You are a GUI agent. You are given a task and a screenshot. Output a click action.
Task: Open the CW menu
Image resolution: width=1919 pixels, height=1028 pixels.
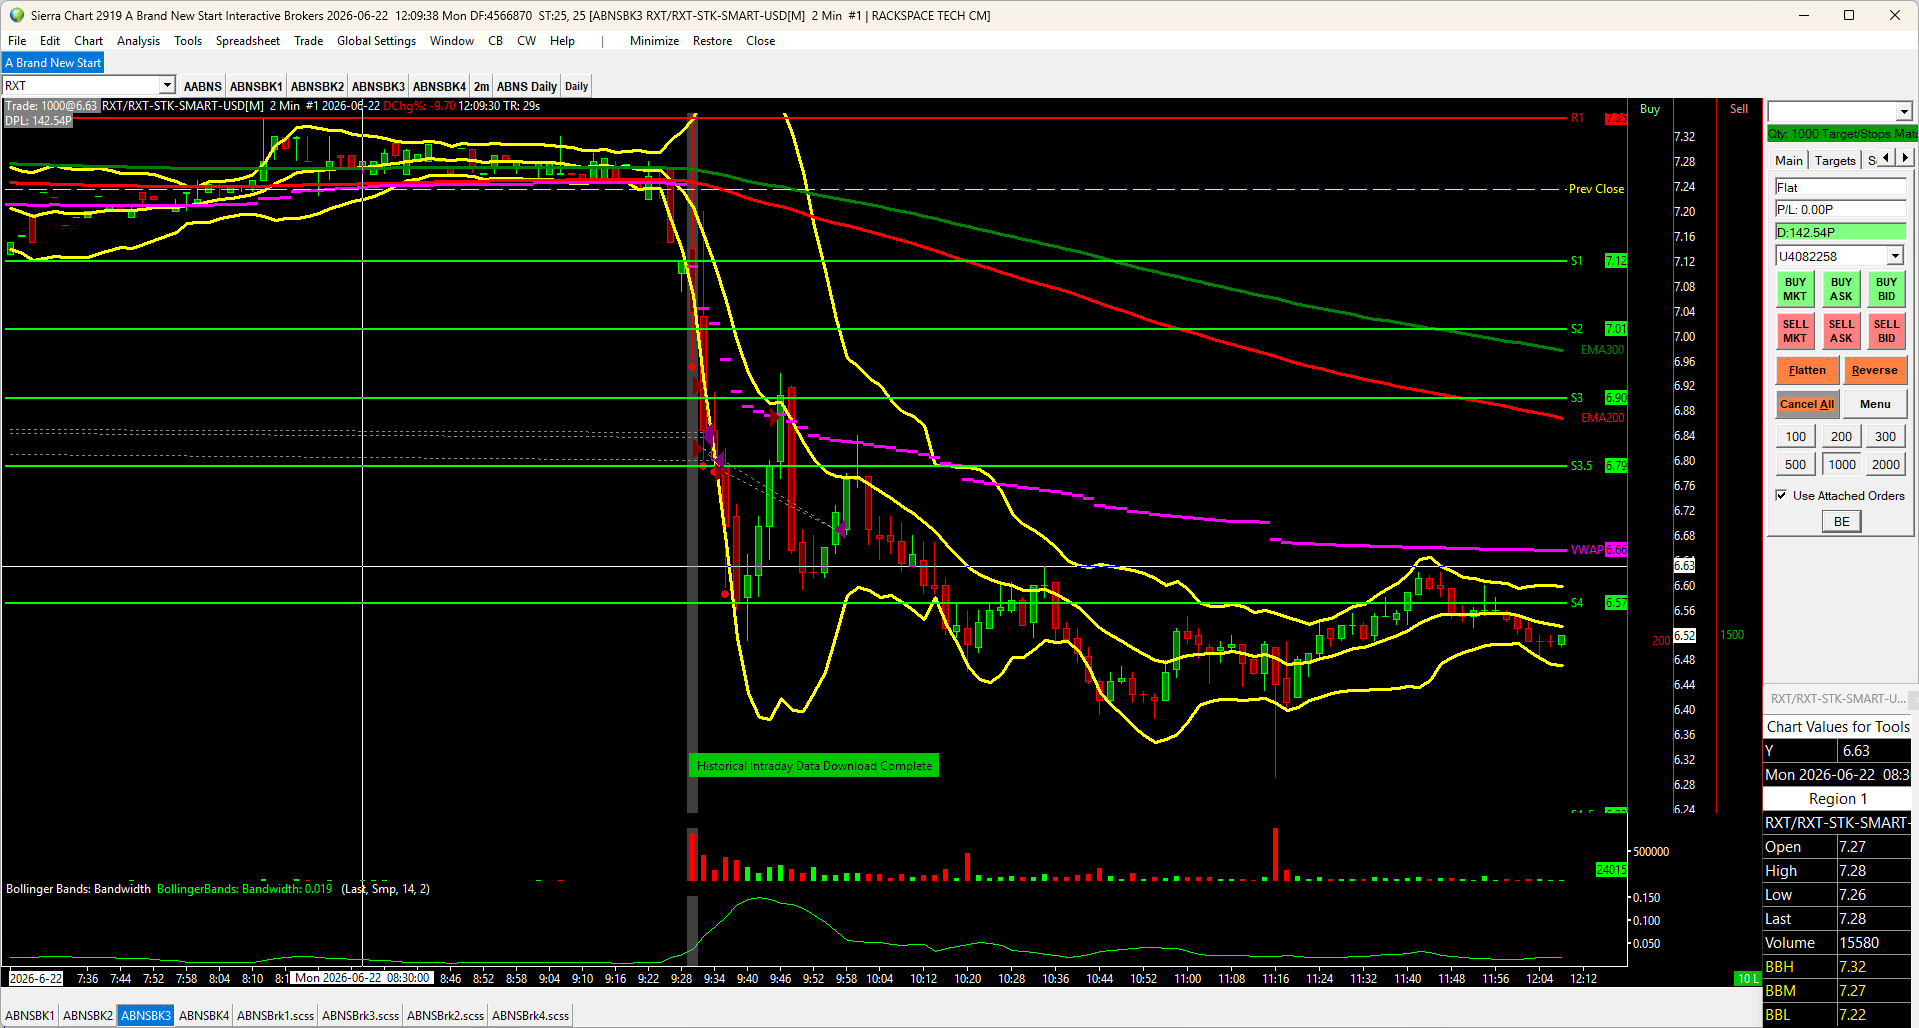pyautogui.click(x=526, y=41)
